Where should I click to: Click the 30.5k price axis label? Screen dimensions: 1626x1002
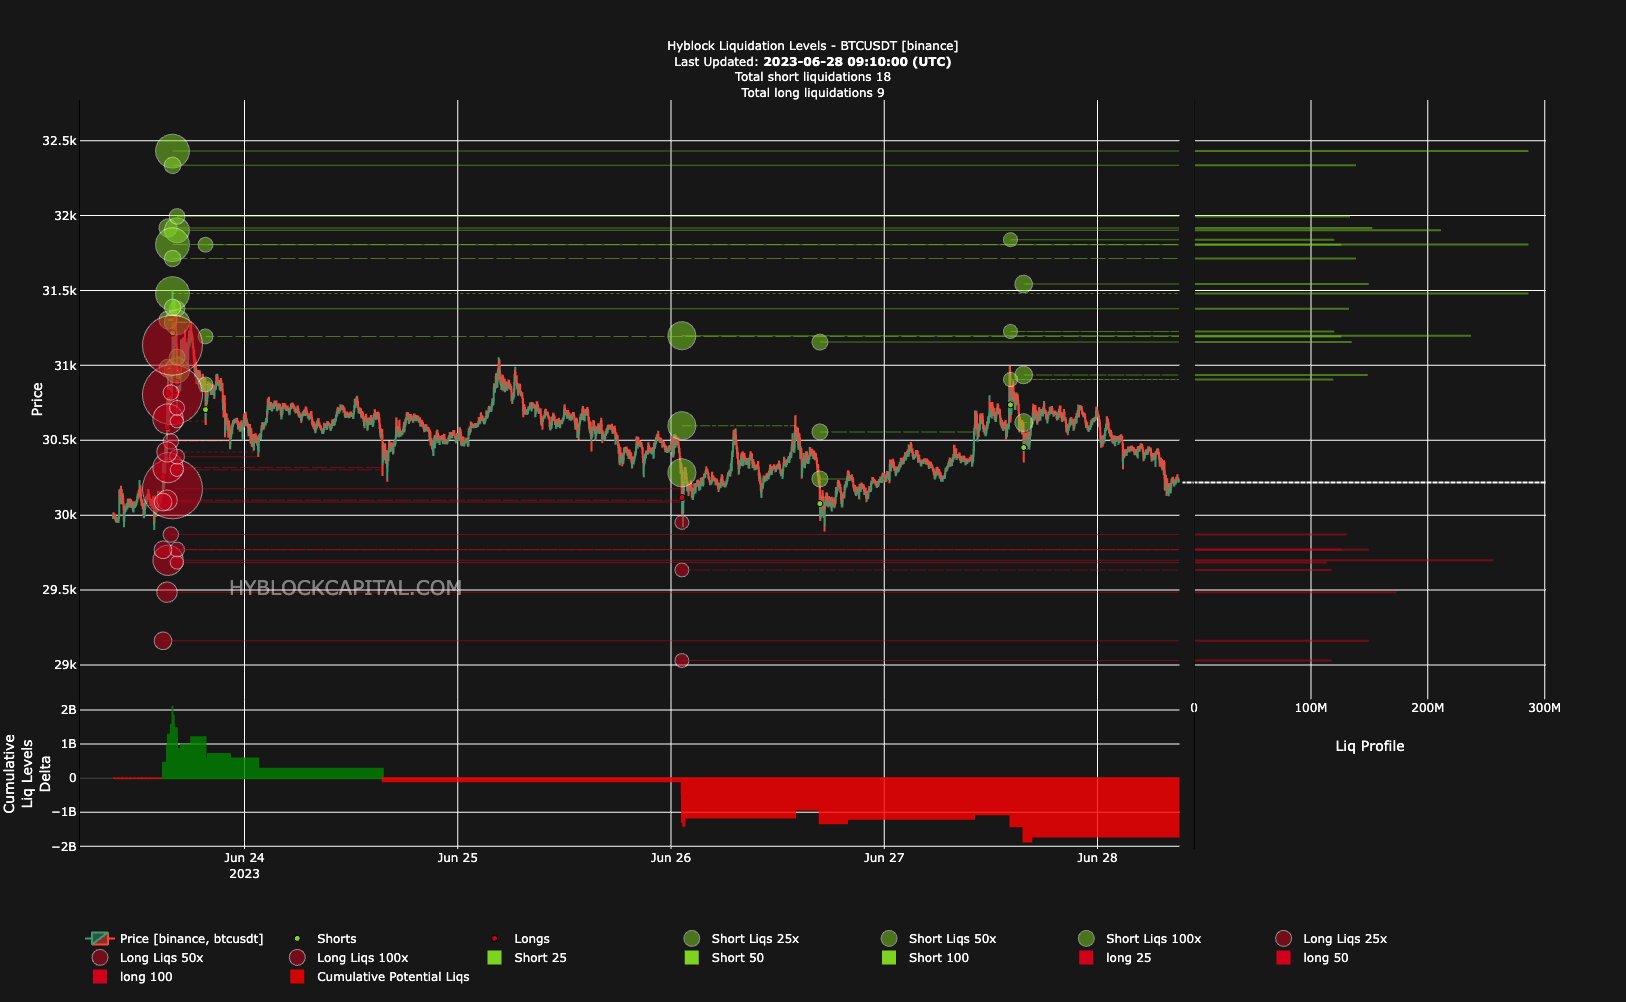pyautogui.click(x=59, y=440)
